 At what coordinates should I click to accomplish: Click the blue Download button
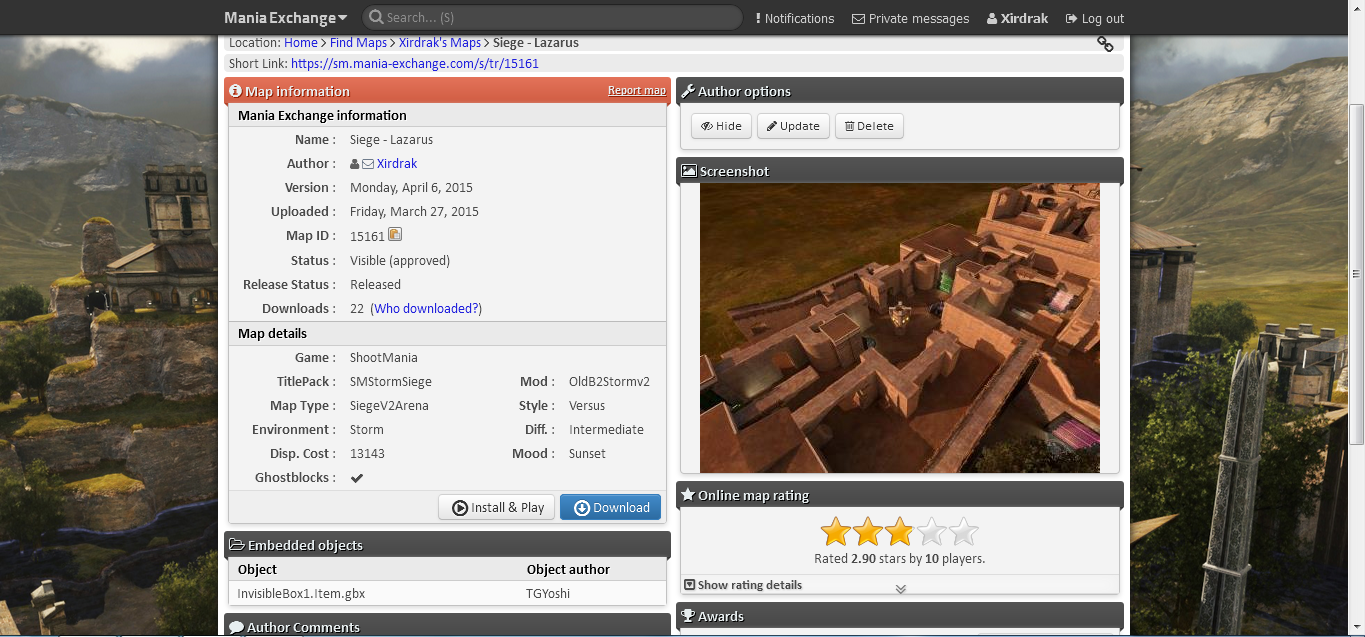click(611, 507)
